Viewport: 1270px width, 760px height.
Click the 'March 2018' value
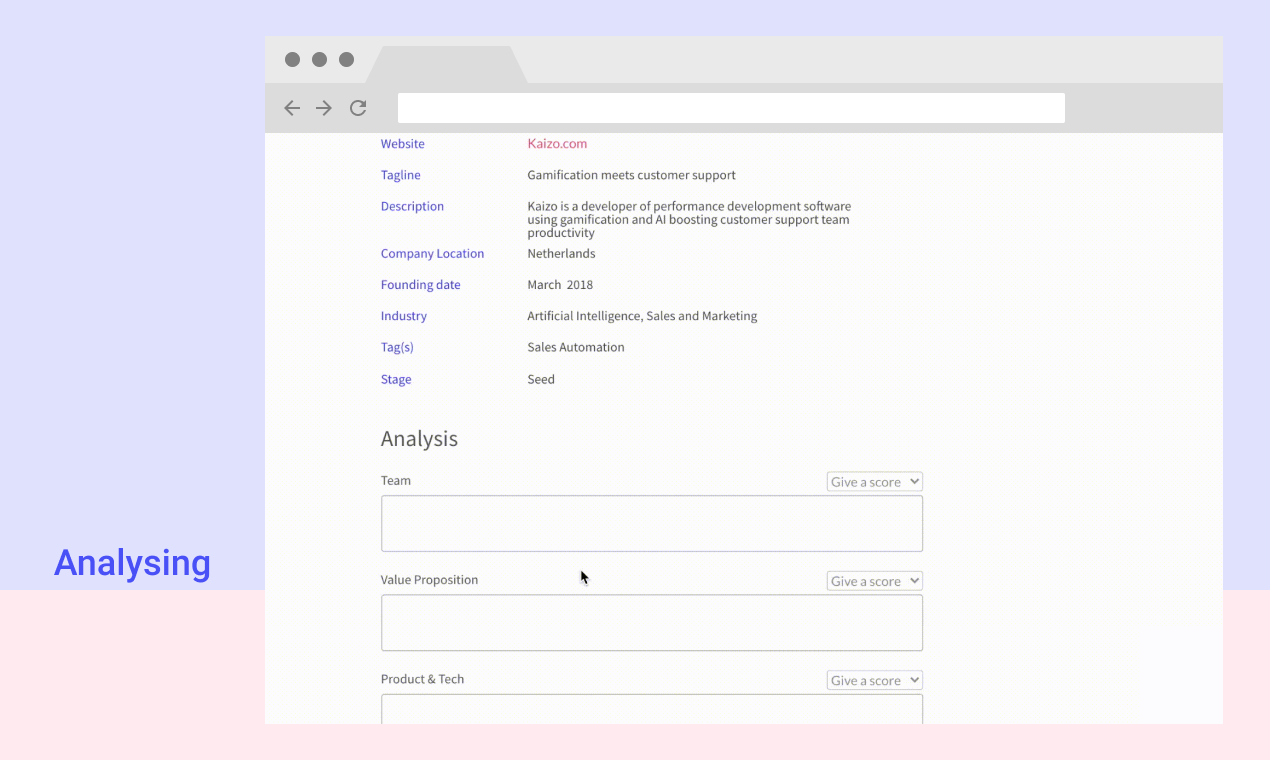point(560,285)
